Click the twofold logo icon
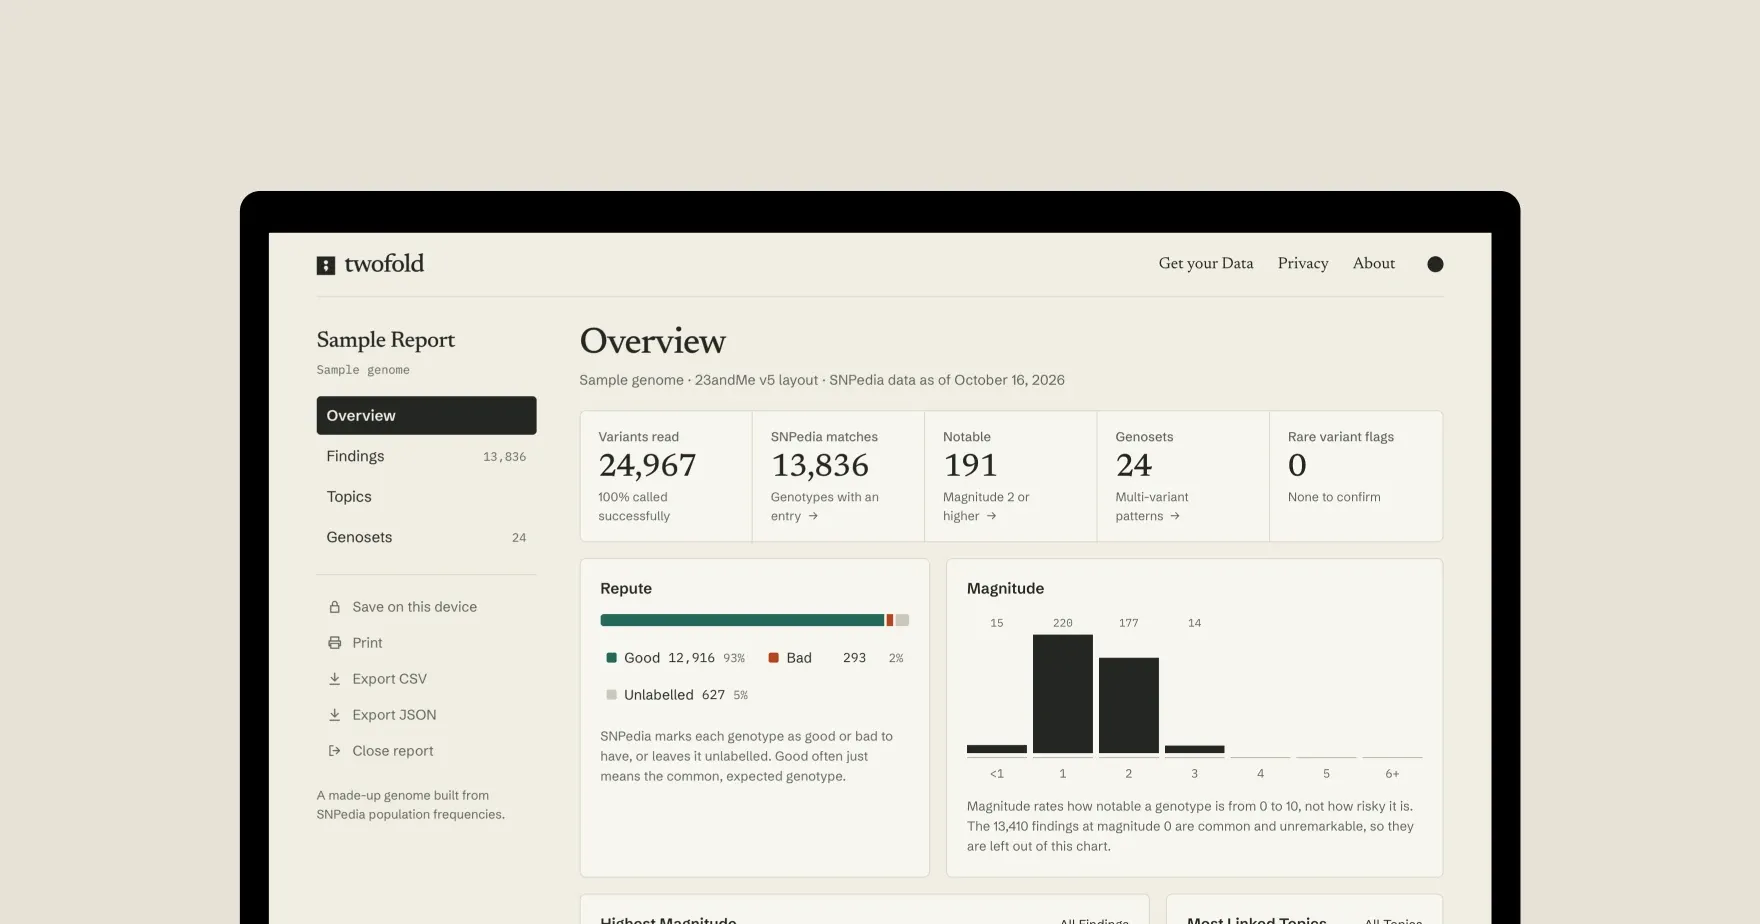The image size is (1760, 924). pyautogui.click(x=326, y=265)
